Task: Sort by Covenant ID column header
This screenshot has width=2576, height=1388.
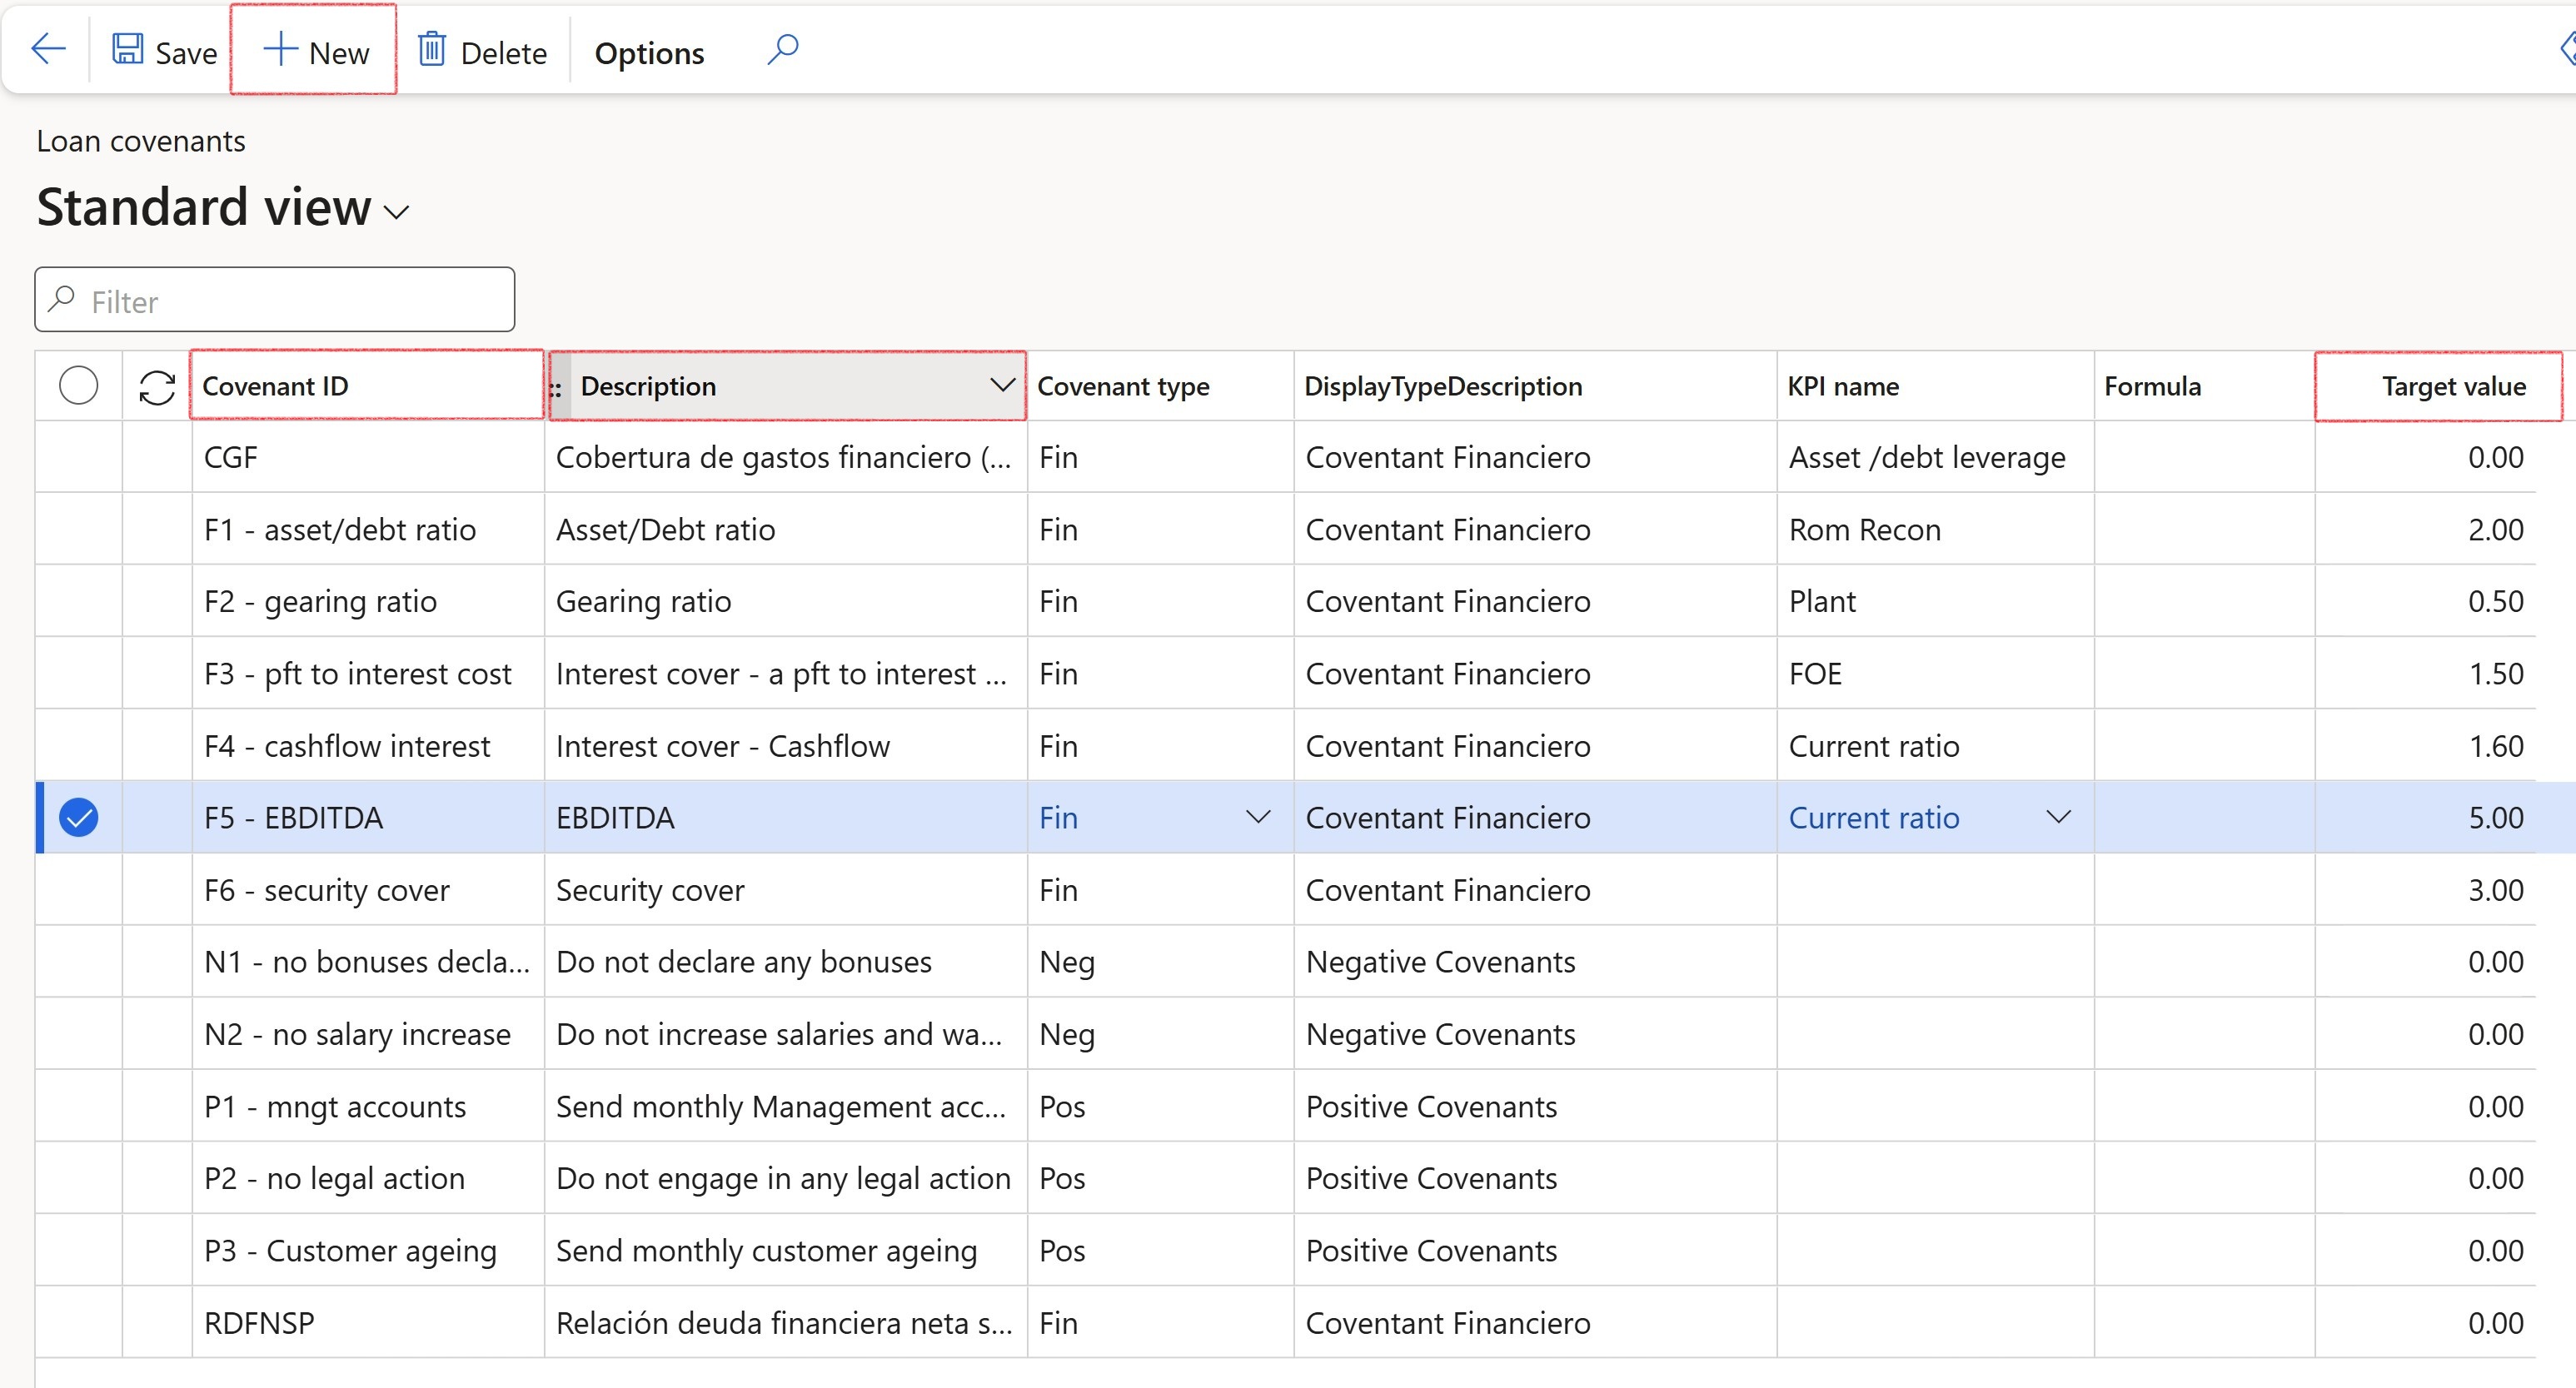Action: click(x=367, y=386)
